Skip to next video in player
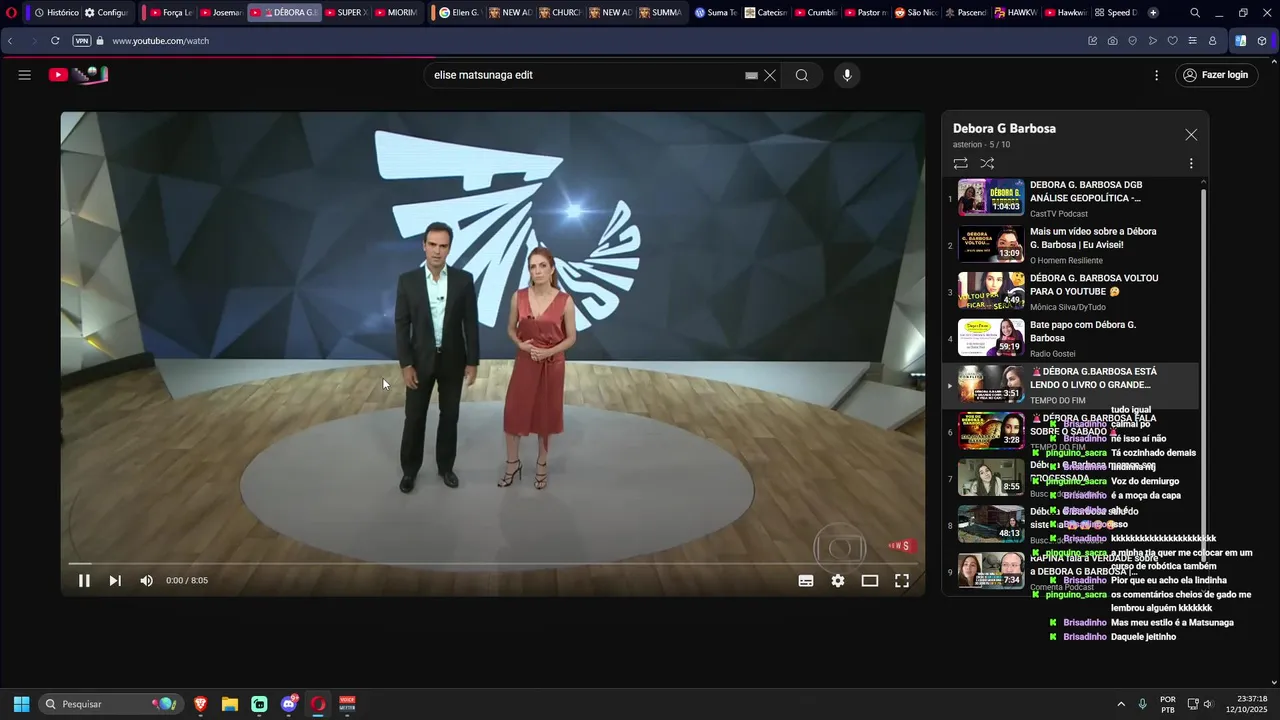This screenshot has width=1280, height=720. tap(115, 581)
